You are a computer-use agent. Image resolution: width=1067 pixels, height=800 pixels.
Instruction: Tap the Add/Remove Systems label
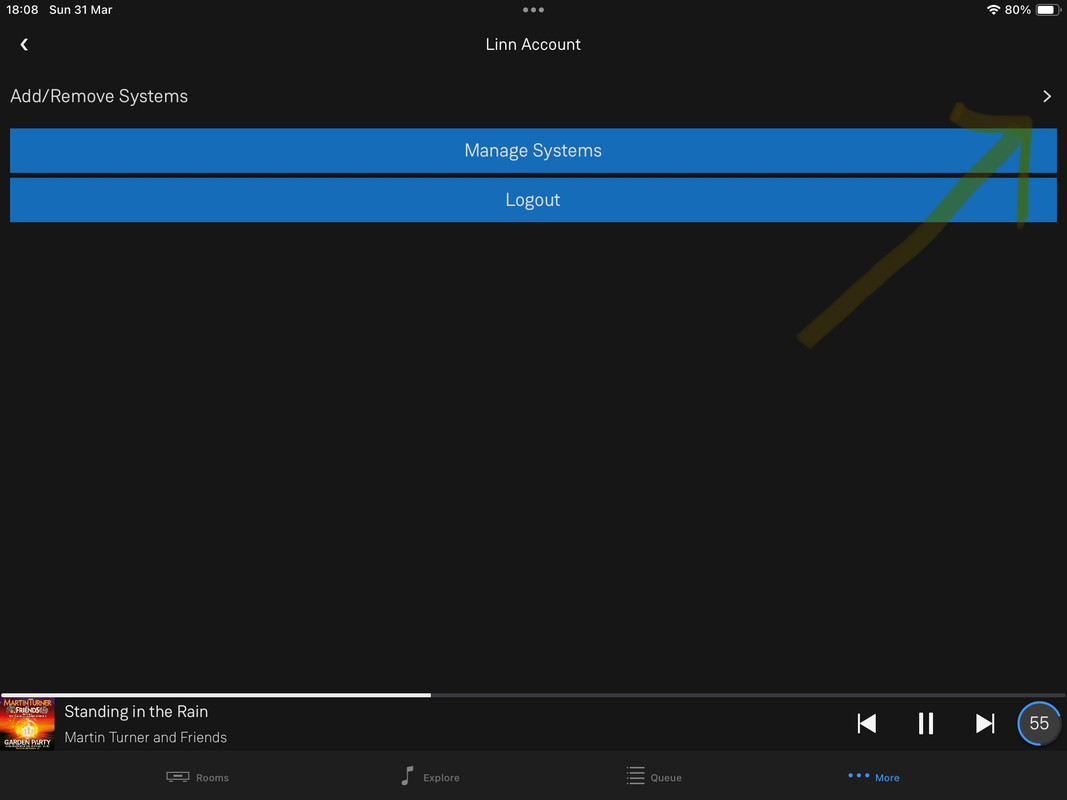[x=99, y=96]
